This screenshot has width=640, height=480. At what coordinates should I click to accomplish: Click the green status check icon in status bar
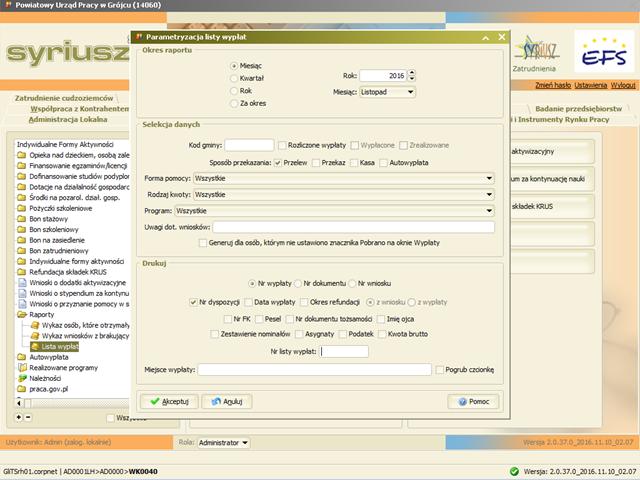tap(514, 471)
